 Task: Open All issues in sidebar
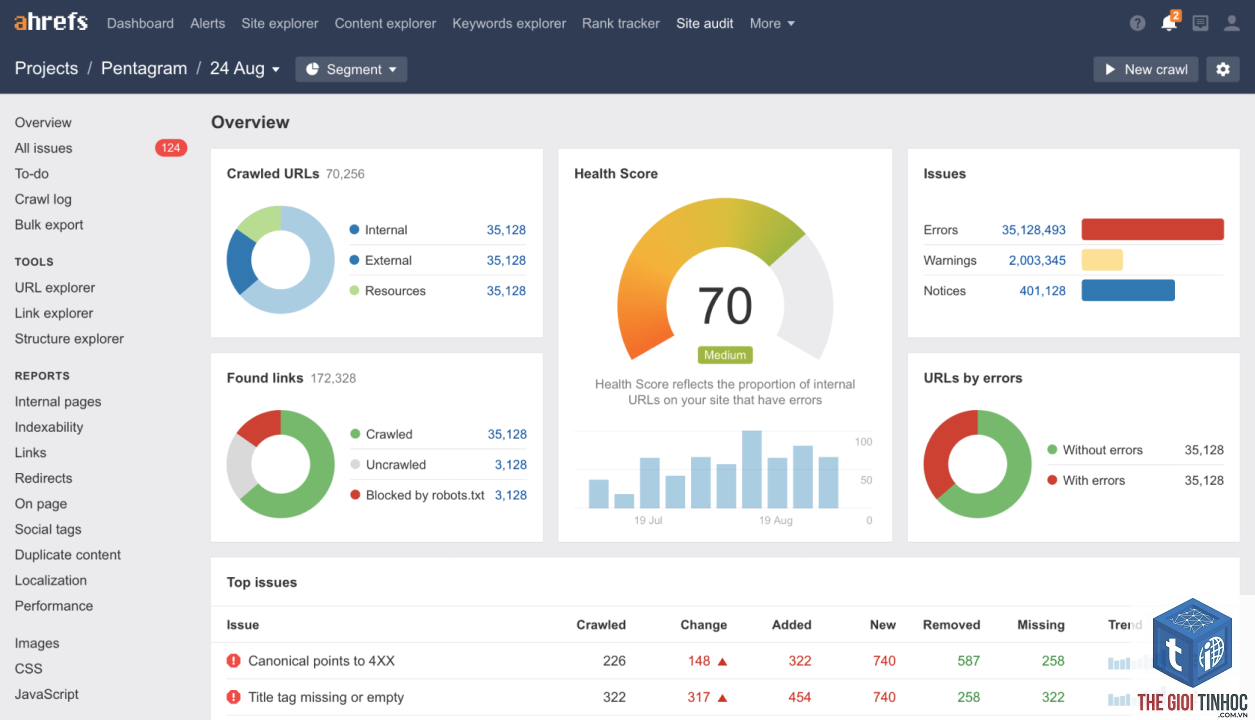[43, 148]
